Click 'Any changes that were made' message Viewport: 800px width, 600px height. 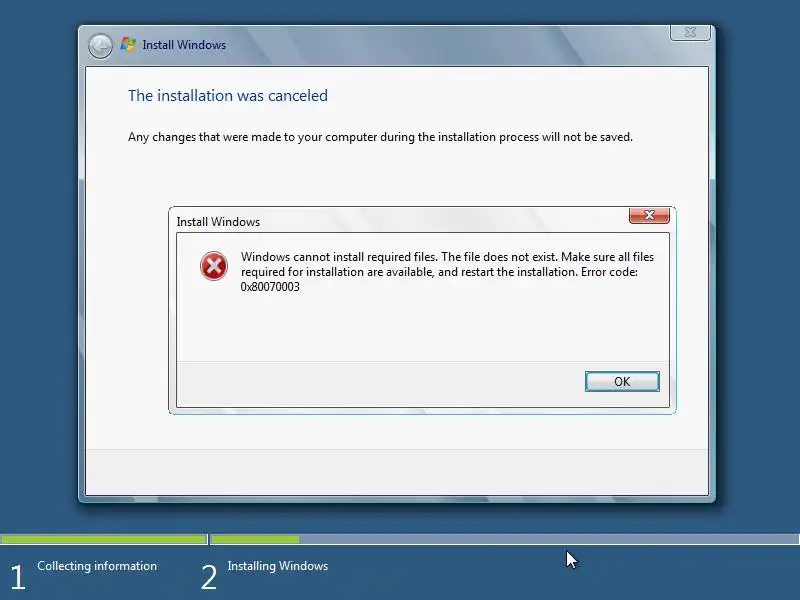(x=380, y=137)
